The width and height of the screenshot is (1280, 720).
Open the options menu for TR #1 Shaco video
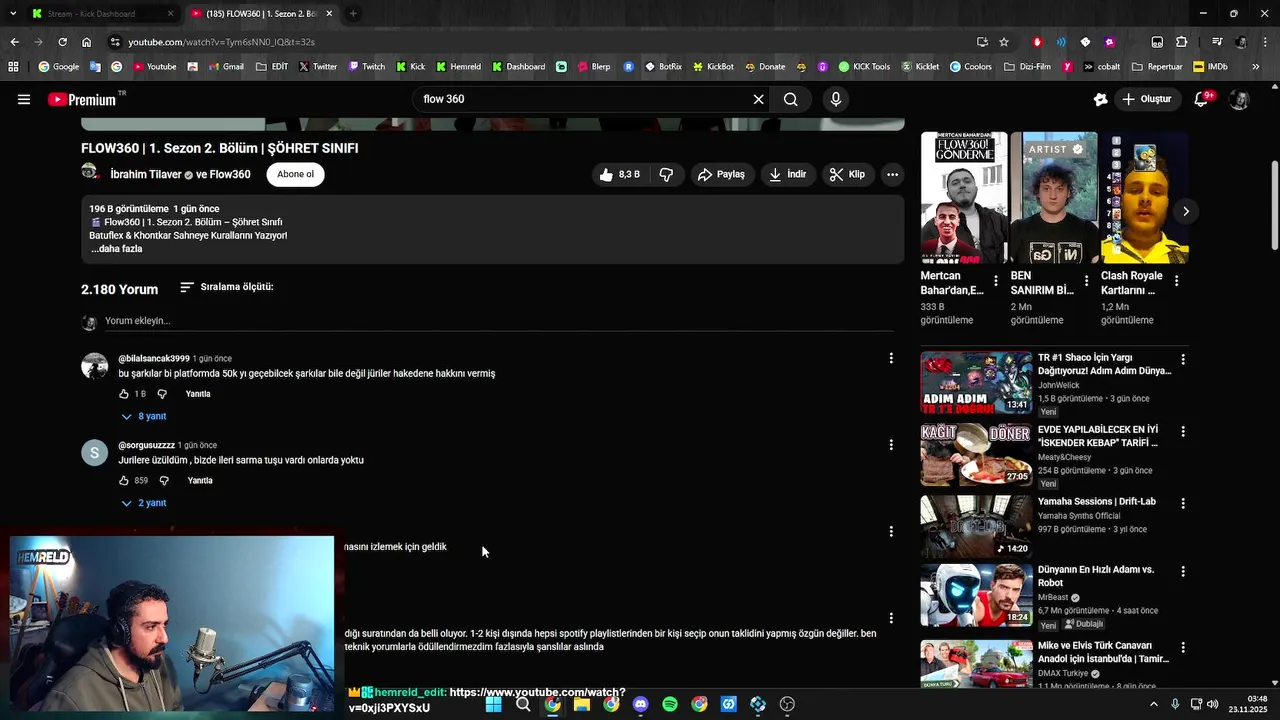tap(1183, 359)
